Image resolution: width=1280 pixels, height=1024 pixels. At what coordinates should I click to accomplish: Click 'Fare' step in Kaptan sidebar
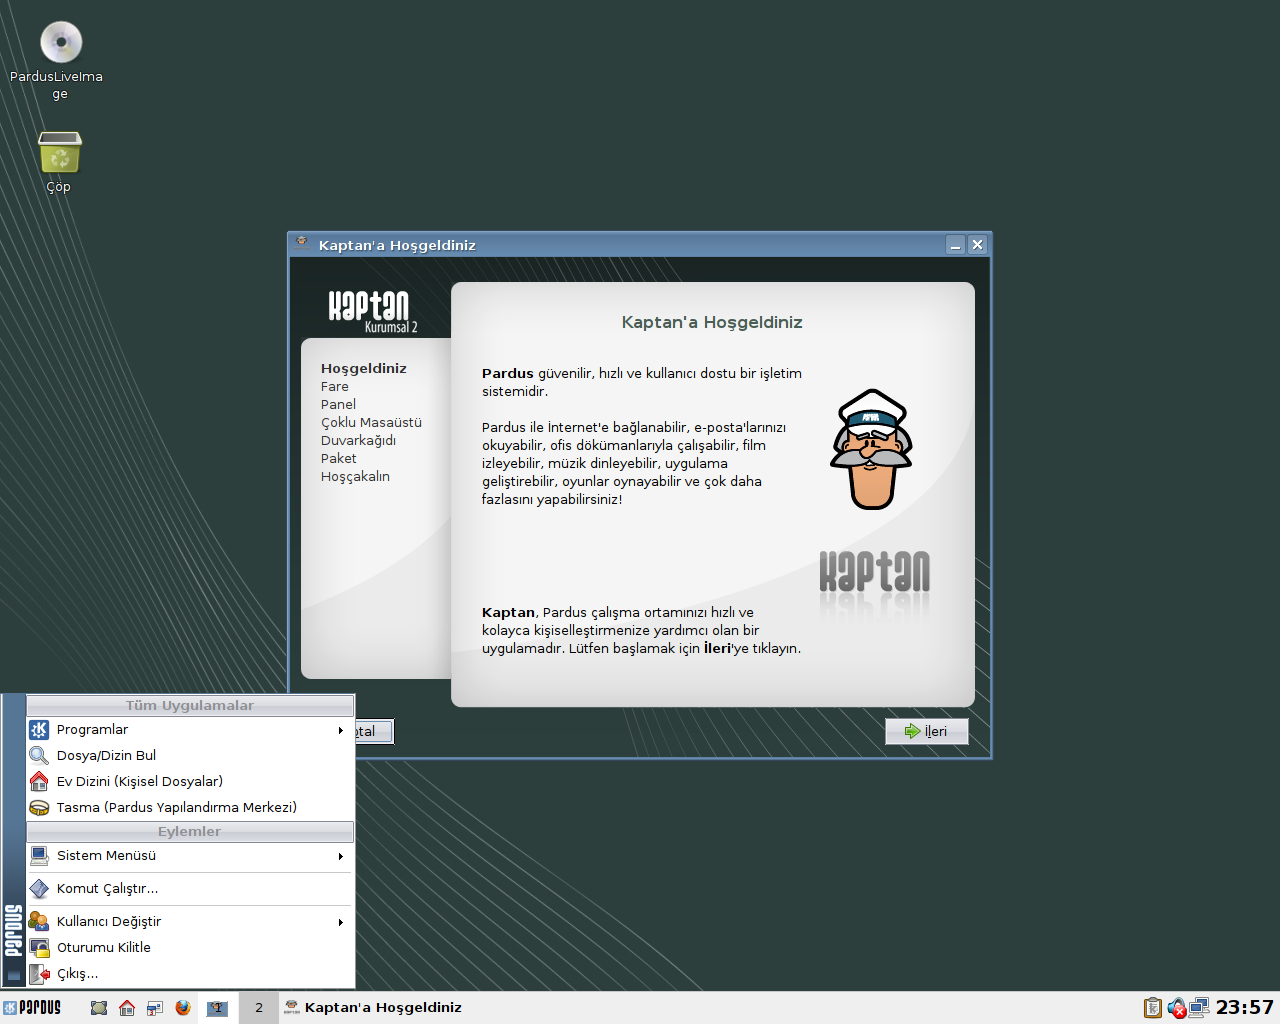tap(335, 387)
